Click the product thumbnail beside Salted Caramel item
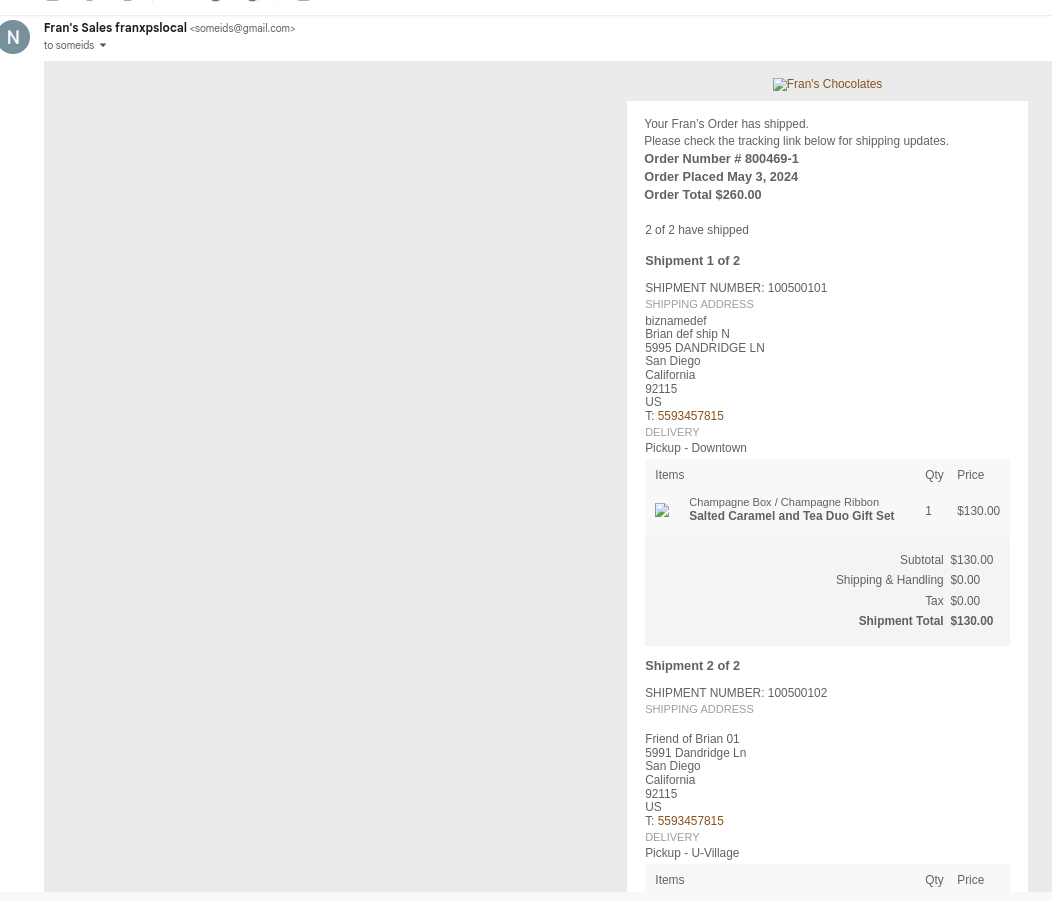This screenshot has height=901, width=1052. pos(662,510)
